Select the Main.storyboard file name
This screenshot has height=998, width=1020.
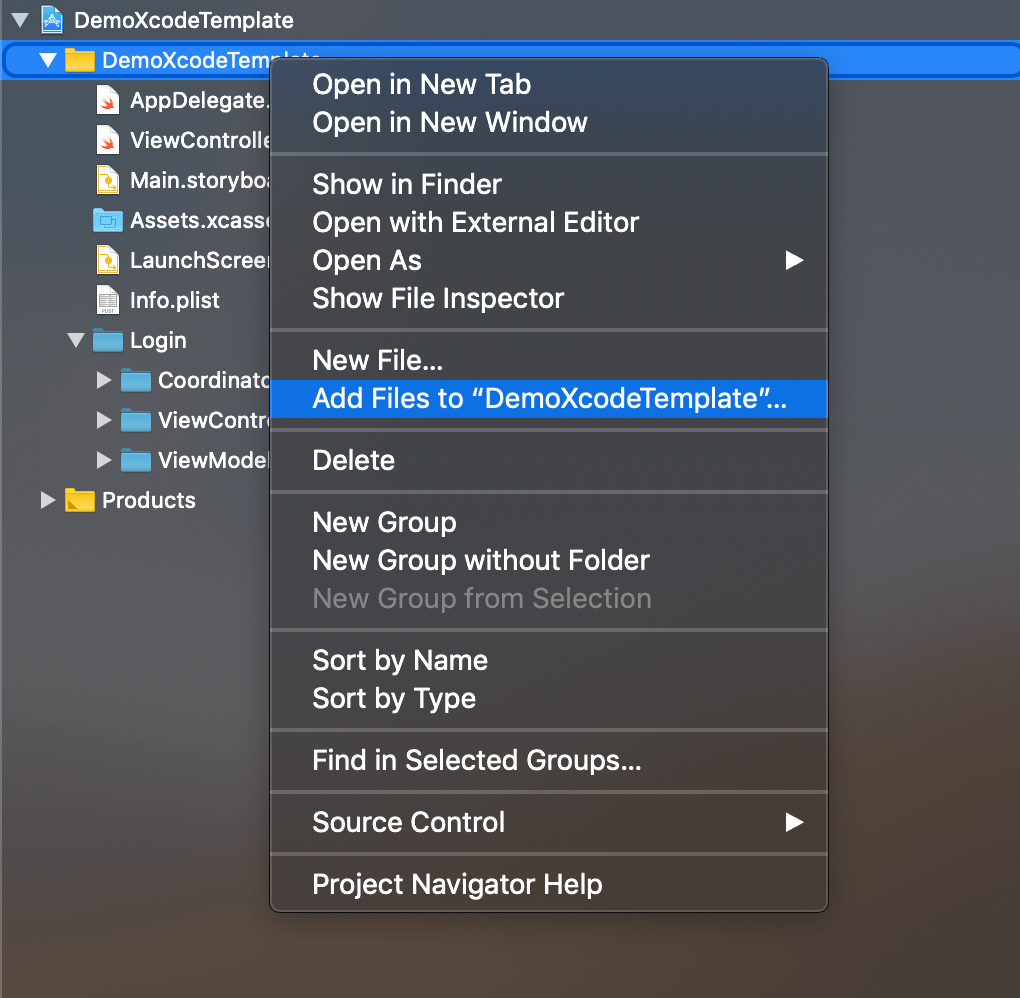pos(199,180)
